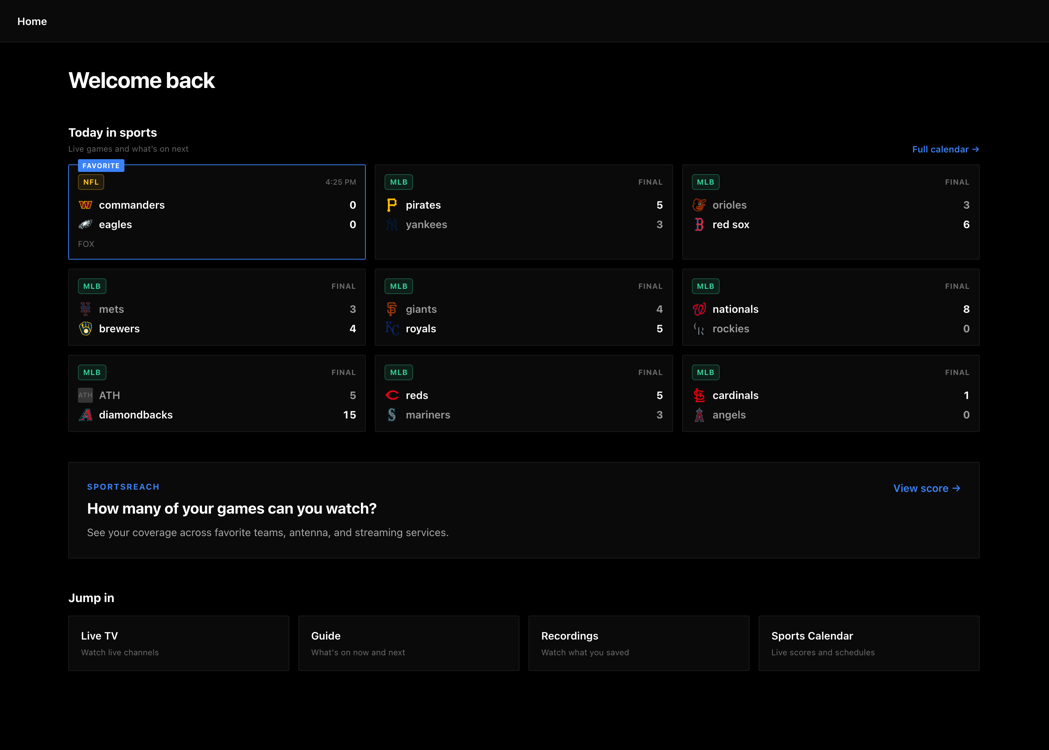The width and height of the screenshot is (1049, 750).
Task: Click the 'red sox' team name
Action: click(731, 225)
